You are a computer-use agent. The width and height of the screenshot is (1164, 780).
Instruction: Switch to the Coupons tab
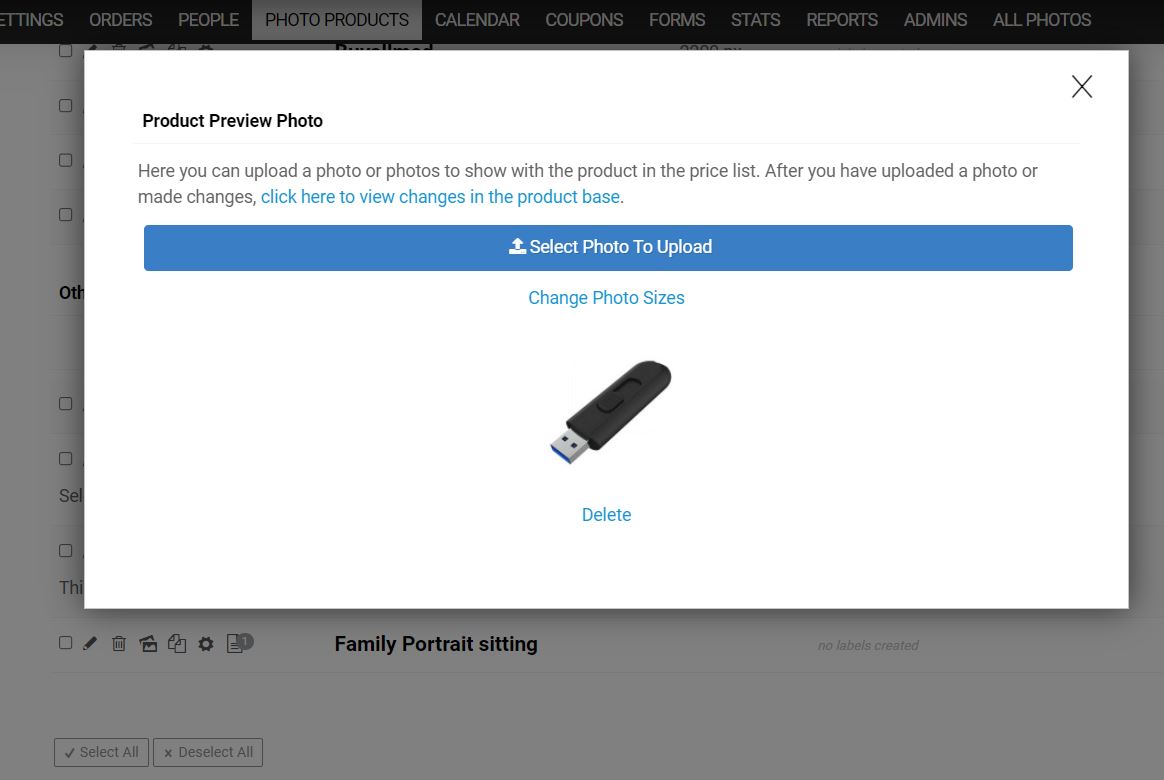[584, 20]
